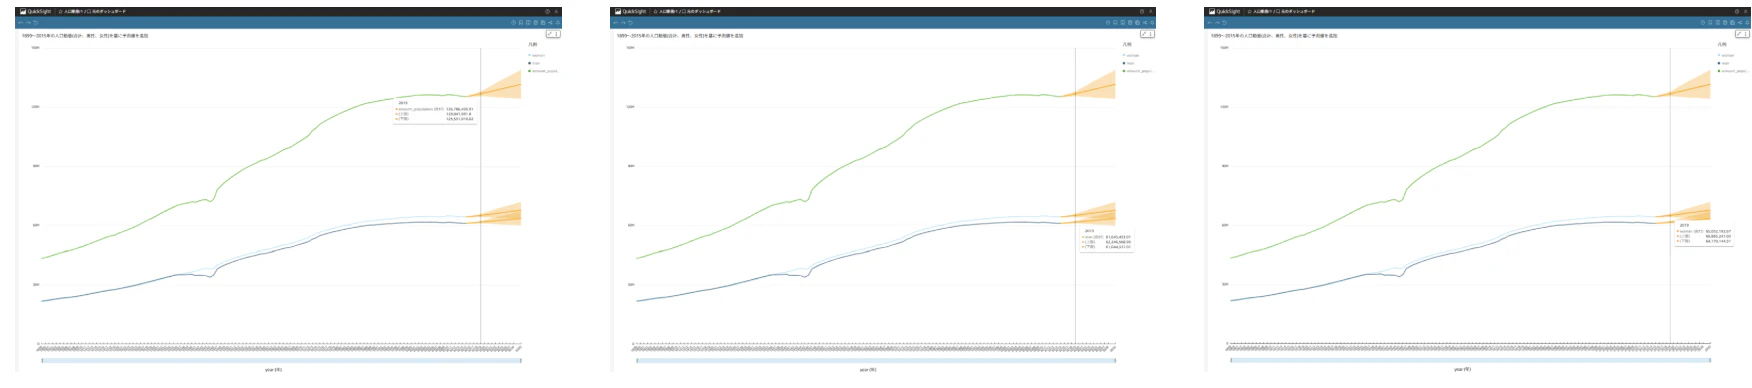The image size is (1752, 388).
Task: Click the share icon in left dashboard toolbar
Action: point(550,22)
